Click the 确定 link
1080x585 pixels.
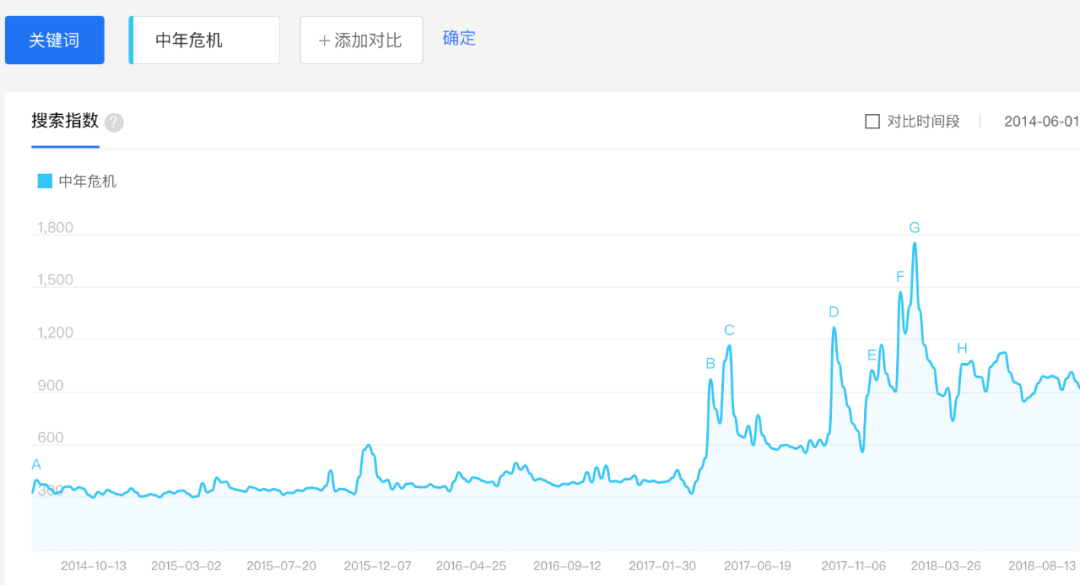pyautogui.click(x=459, y=38)
